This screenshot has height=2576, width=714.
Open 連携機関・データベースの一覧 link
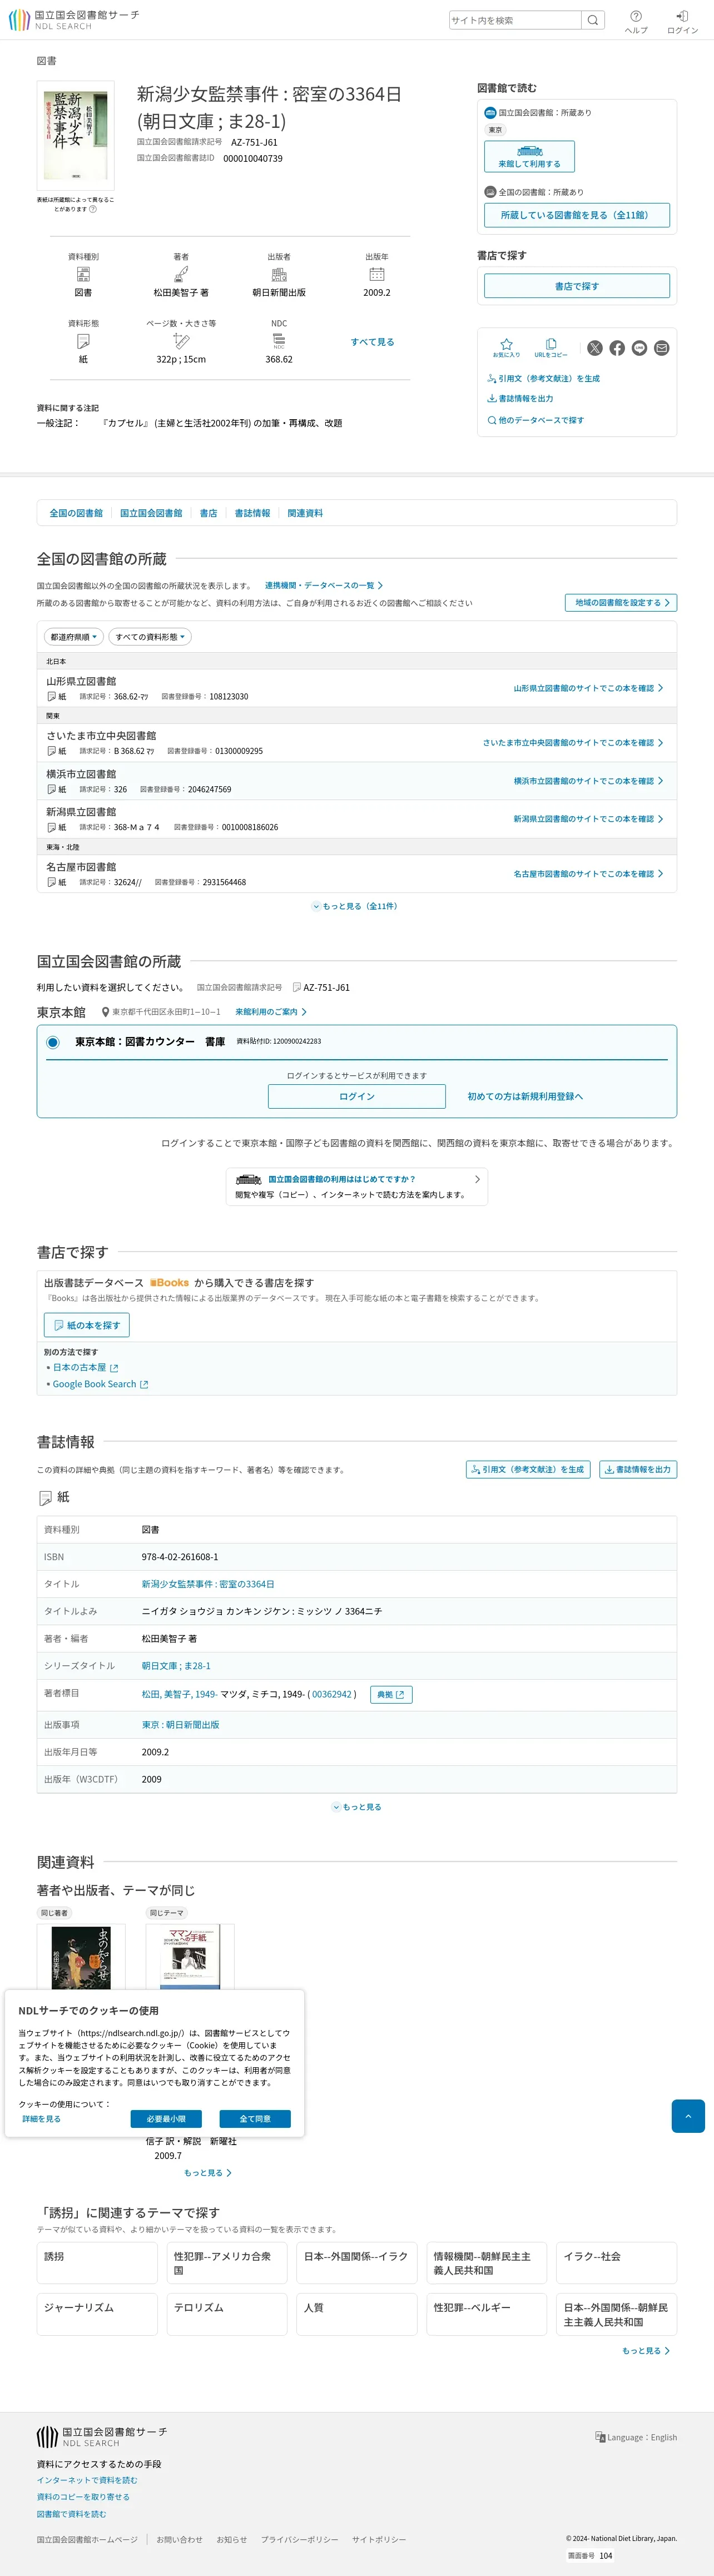pos(324,586)
